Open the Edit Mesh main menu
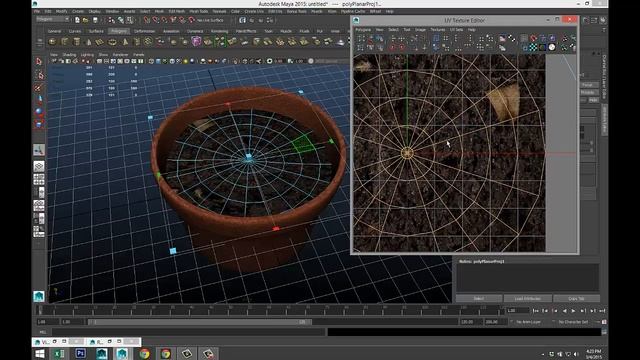This screenshot has width=640, height=360. pyautogui.click(x=177, y=11)
